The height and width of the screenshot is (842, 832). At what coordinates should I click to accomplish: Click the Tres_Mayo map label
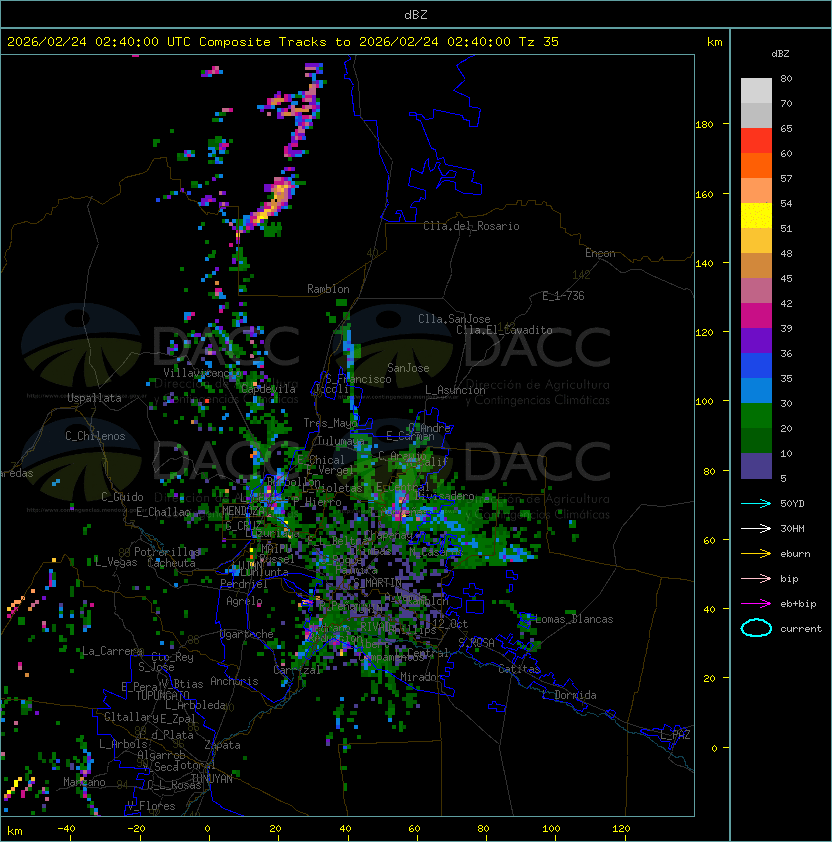tap(330, 423)
